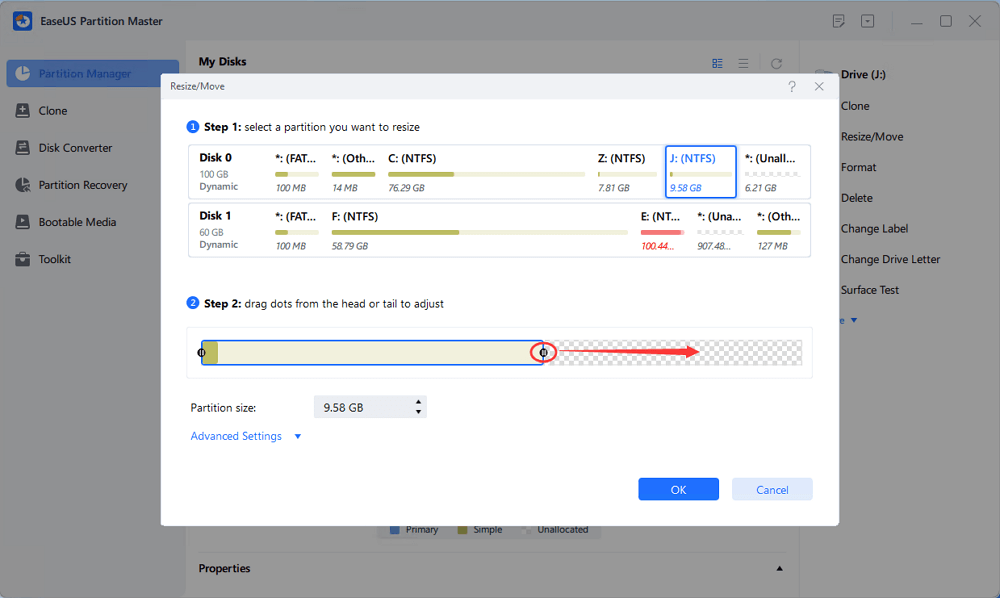Click the circled right handle on partition bar

point(544,352)
